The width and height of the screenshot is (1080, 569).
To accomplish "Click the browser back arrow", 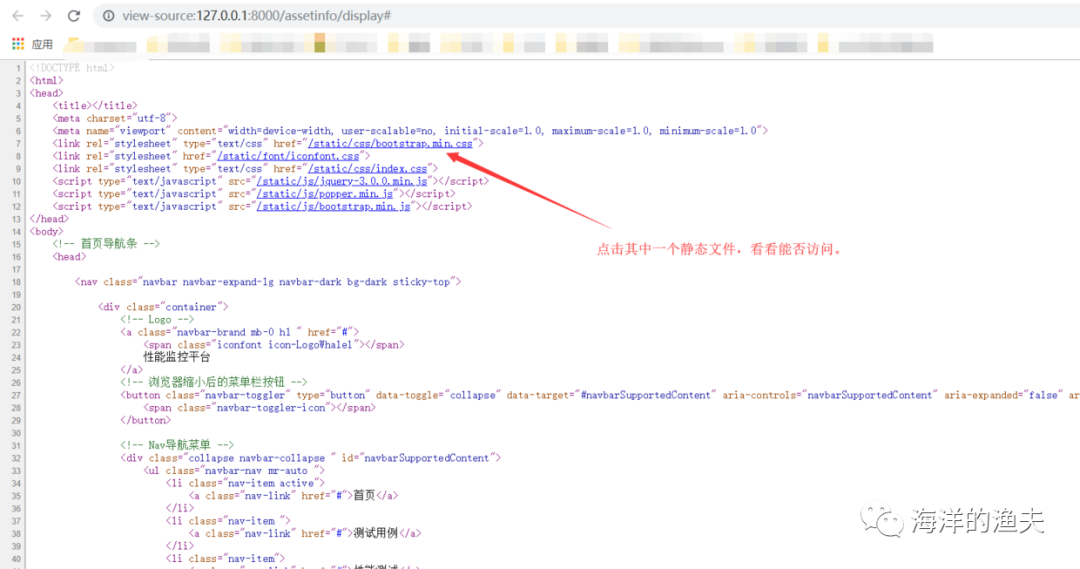I will coord(18,16).
